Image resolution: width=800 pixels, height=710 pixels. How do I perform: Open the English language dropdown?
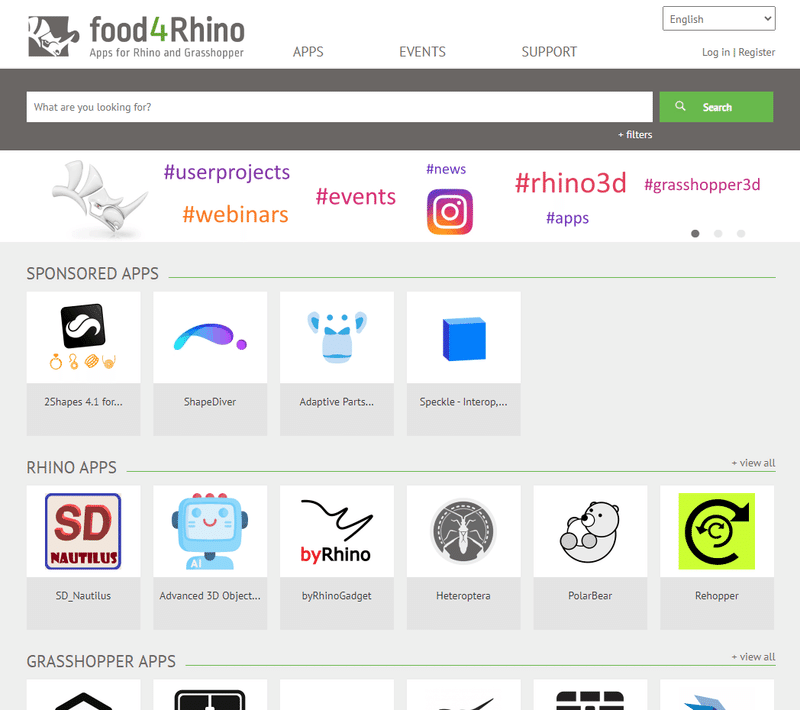(719, 19)
